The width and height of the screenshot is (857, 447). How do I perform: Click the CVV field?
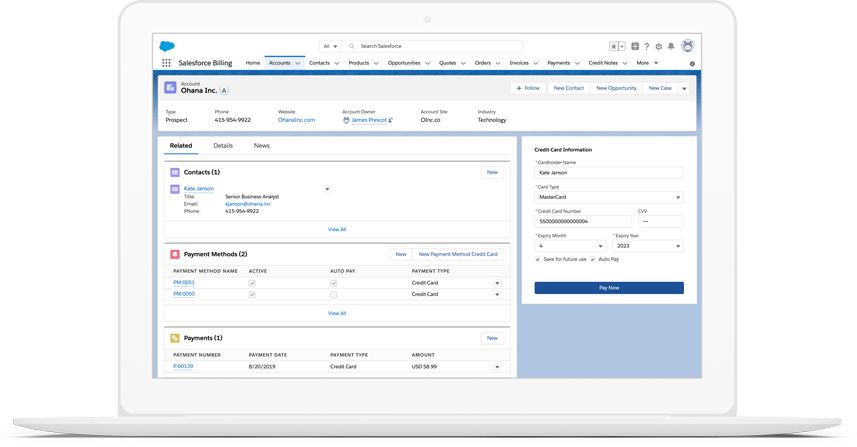(661, 222)
